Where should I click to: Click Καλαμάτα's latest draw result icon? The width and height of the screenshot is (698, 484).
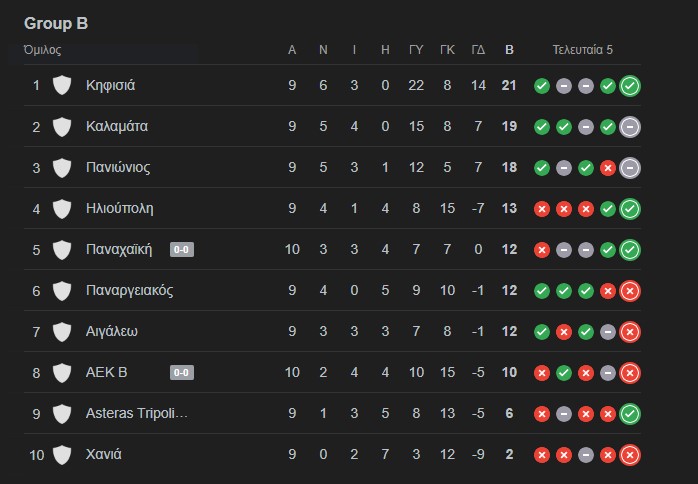[630, 127]
